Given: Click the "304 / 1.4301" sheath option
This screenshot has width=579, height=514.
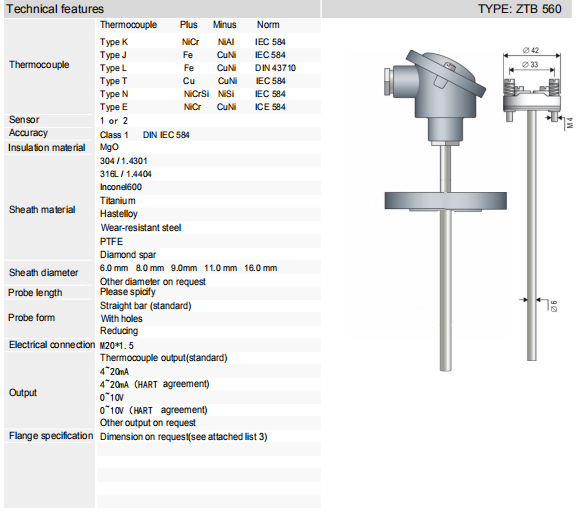Looking at the screenshot, I should click(123, 161).
